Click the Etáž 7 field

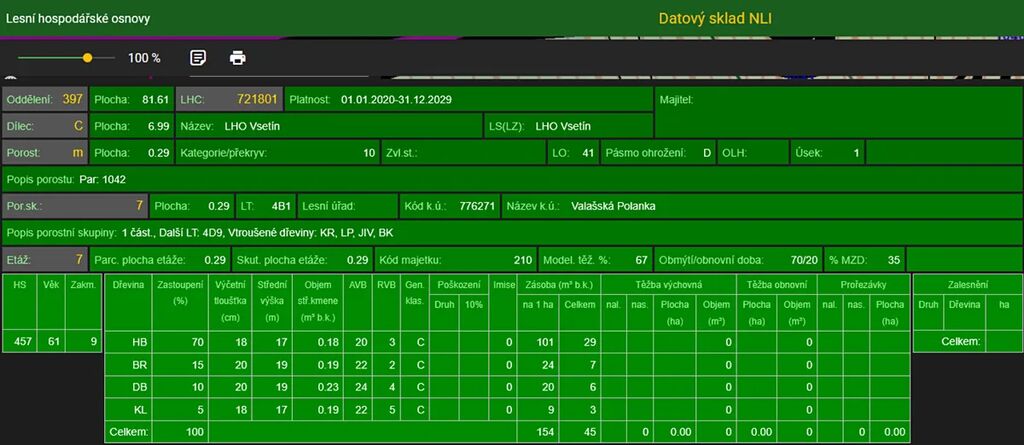tap(45, 259)
